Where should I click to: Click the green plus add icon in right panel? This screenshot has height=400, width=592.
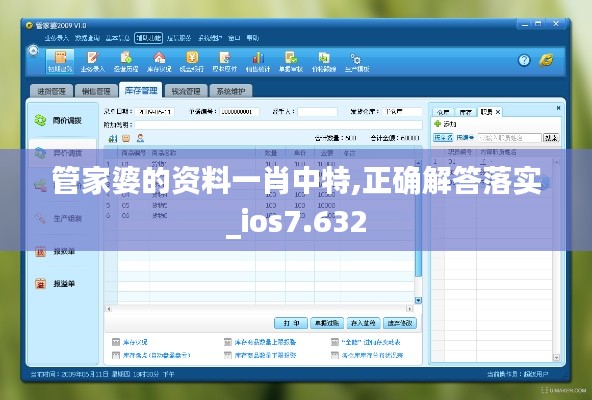438,124
